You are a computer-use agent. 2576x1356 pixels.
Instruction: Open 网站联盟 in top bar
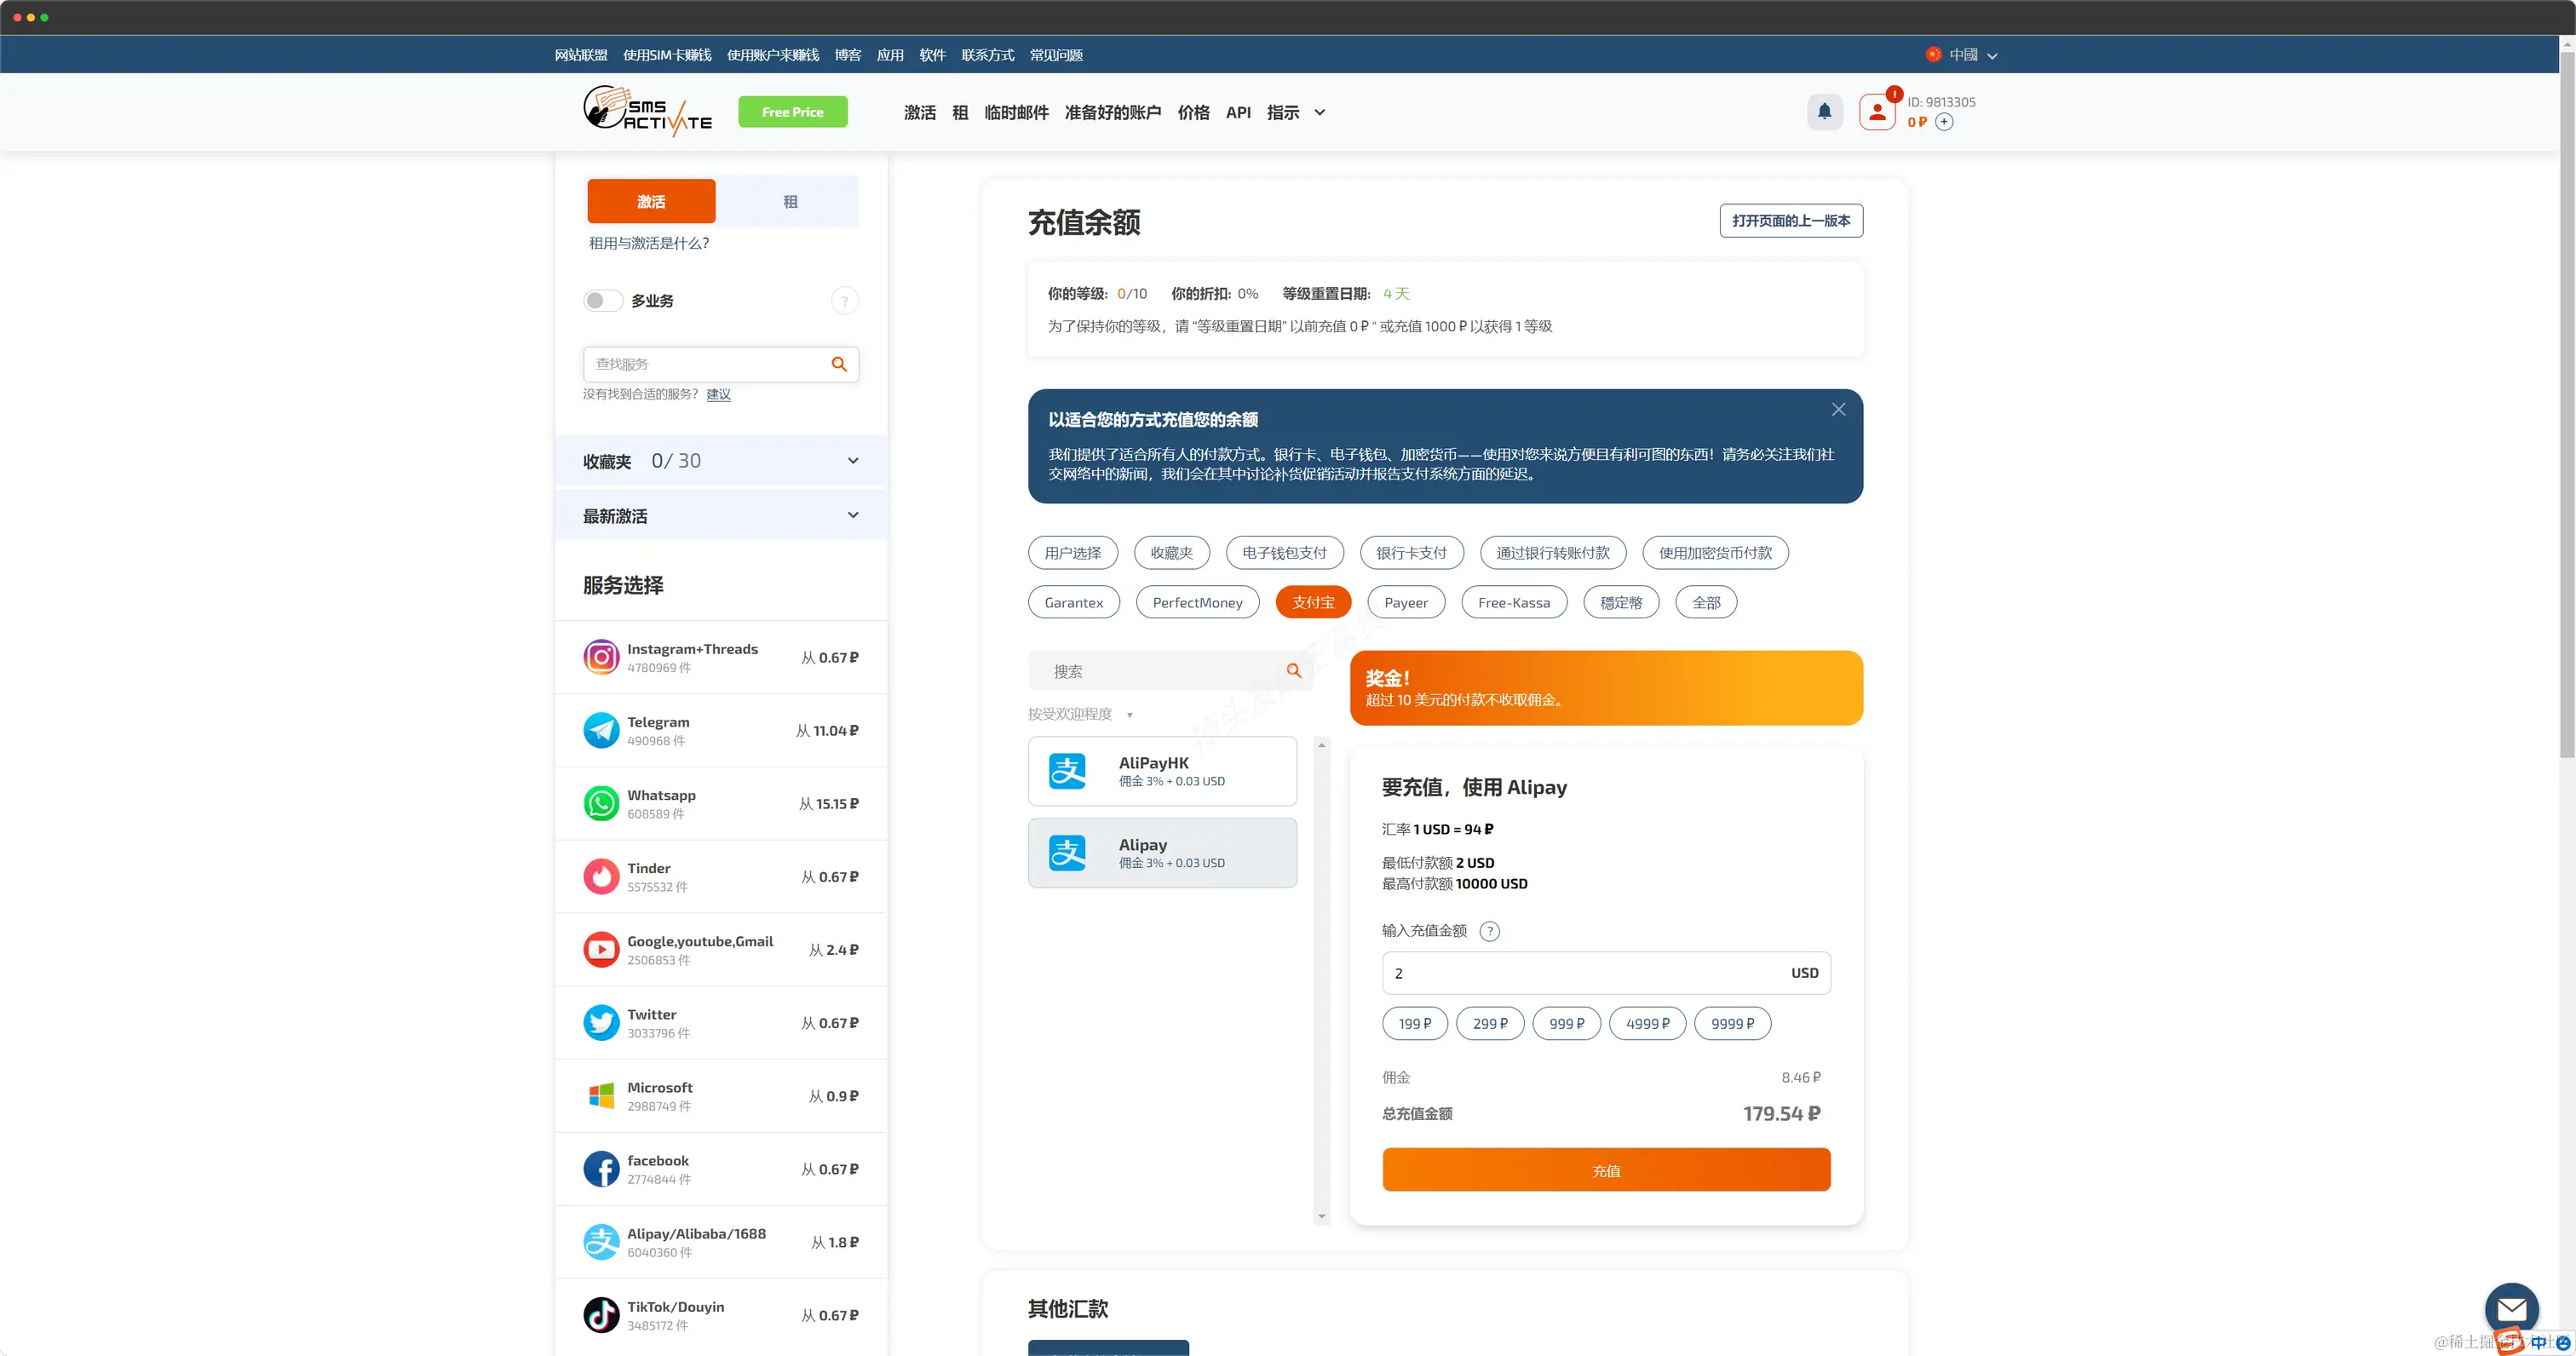click(x=581, y=55)
